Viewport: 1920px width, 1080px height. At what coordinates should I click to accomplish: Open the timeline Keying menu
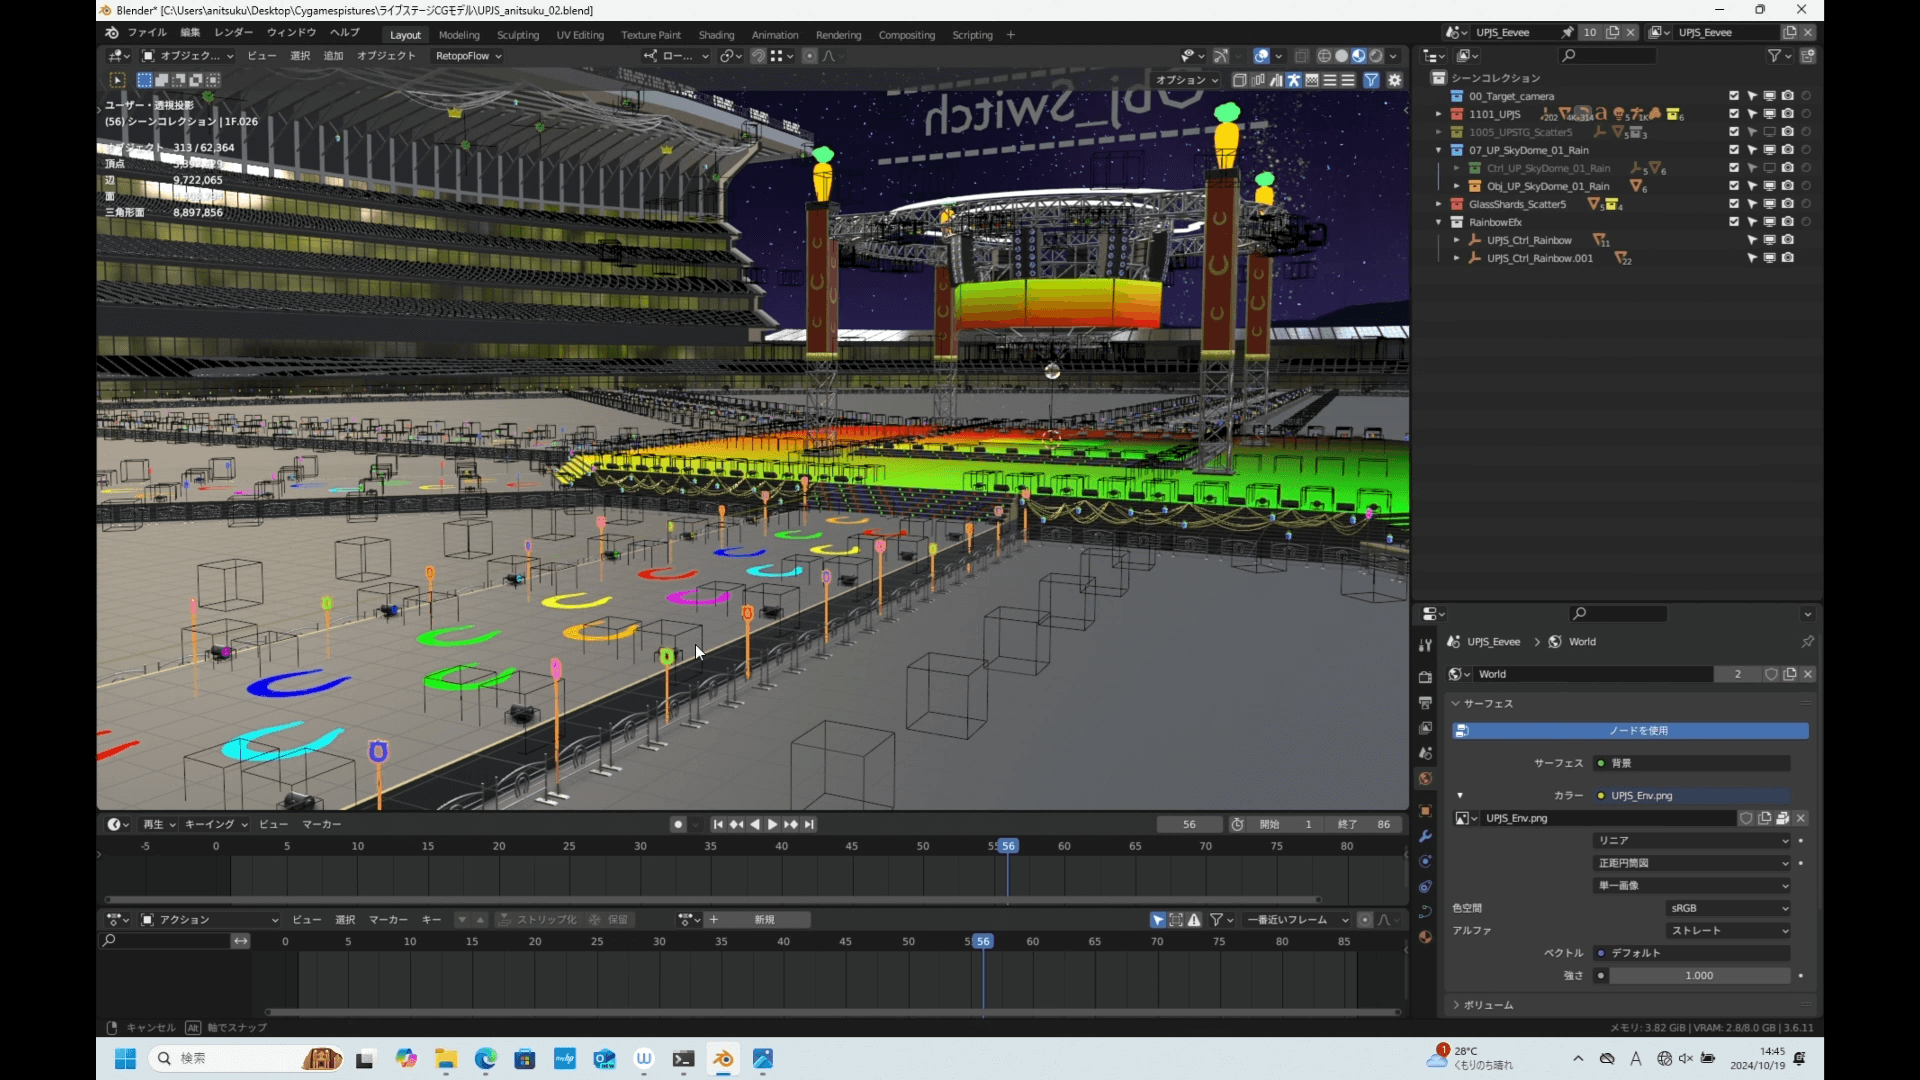tap(216, 824)
